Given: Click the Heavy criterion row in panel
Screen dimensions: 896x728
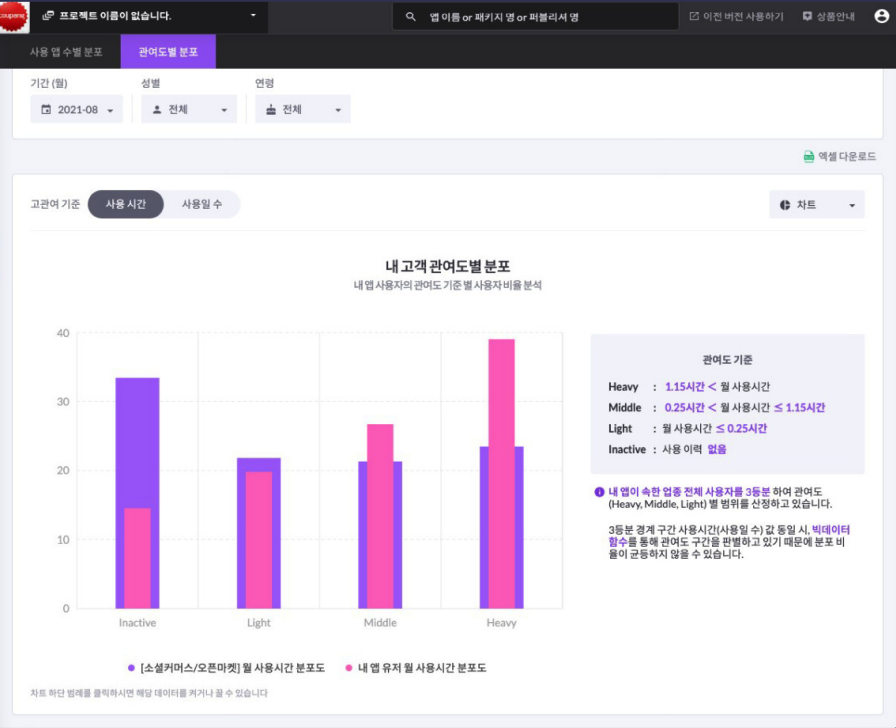Looking at the screenshot, I should point(689,387).
